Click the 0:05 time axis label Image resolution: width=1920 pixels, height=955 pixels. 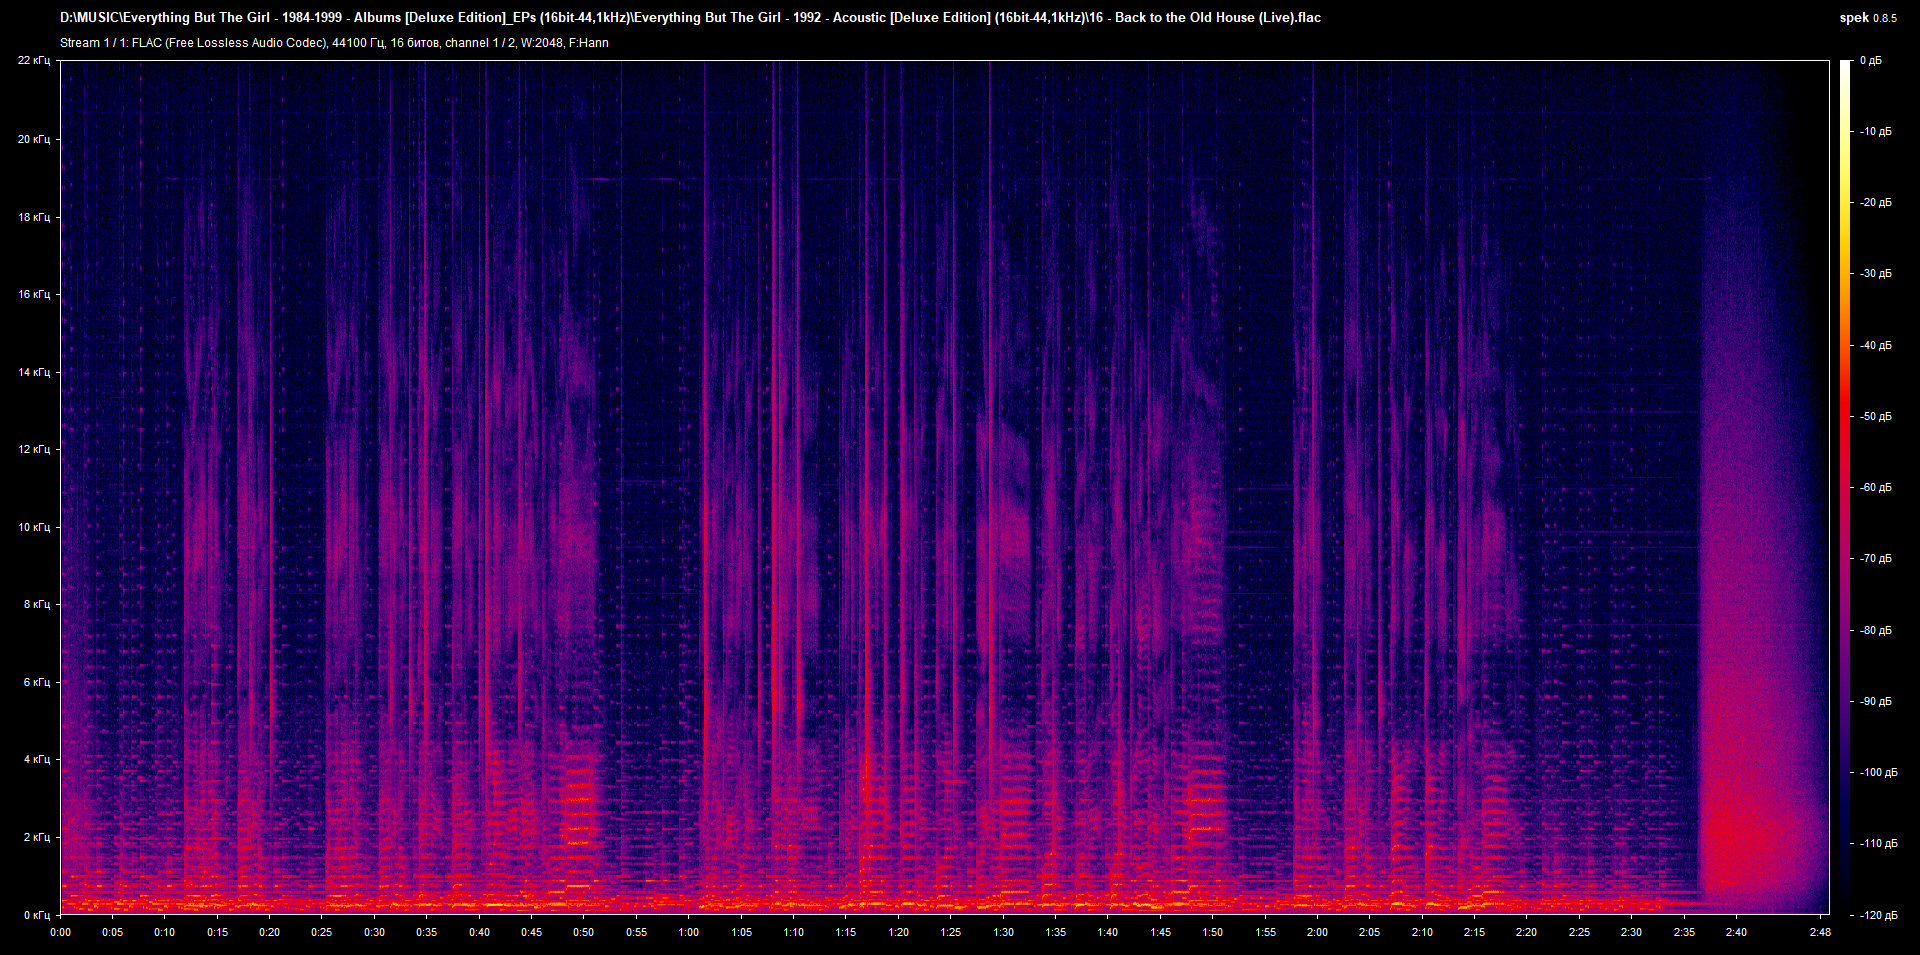click(112, 932)
